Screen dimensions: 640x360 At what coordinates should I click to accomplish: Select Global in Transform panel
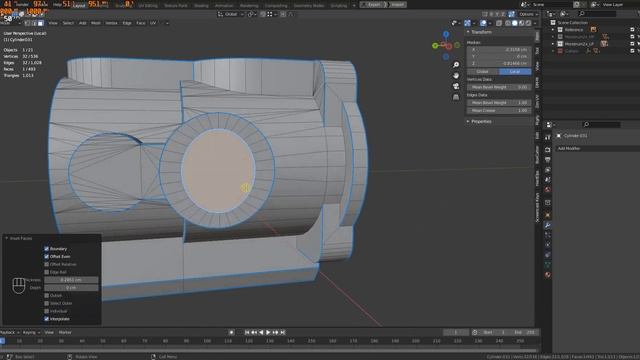482,71
